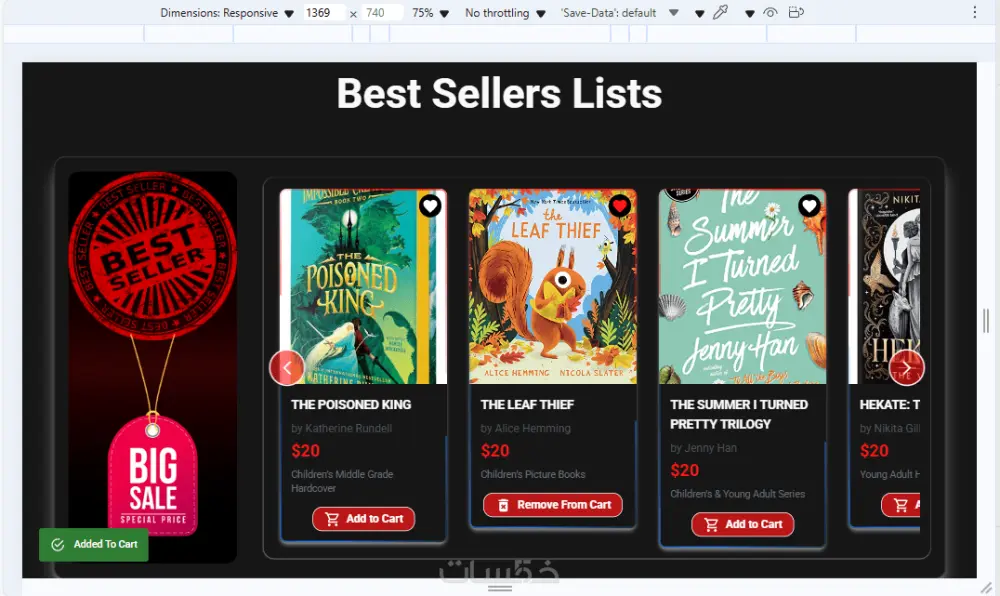Open the Dimensions: Responsive dropdown

tap(227, 13)
